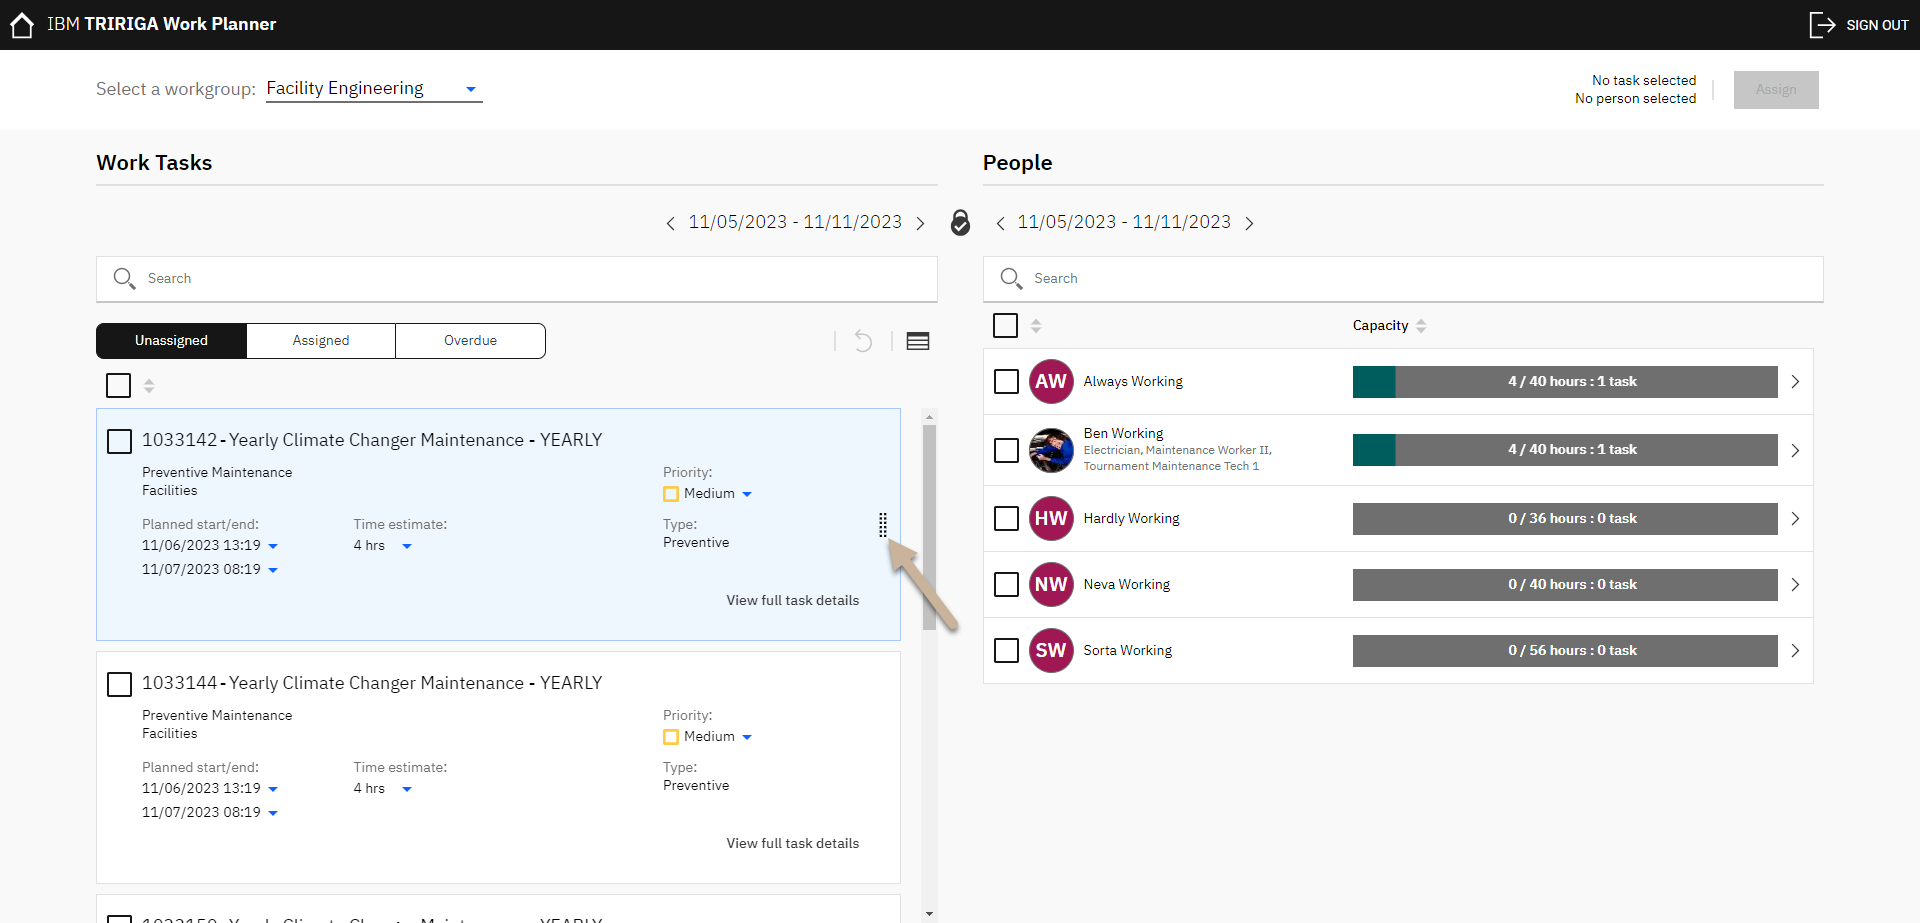Click the task list scroll-down arrow

[929, 914]
